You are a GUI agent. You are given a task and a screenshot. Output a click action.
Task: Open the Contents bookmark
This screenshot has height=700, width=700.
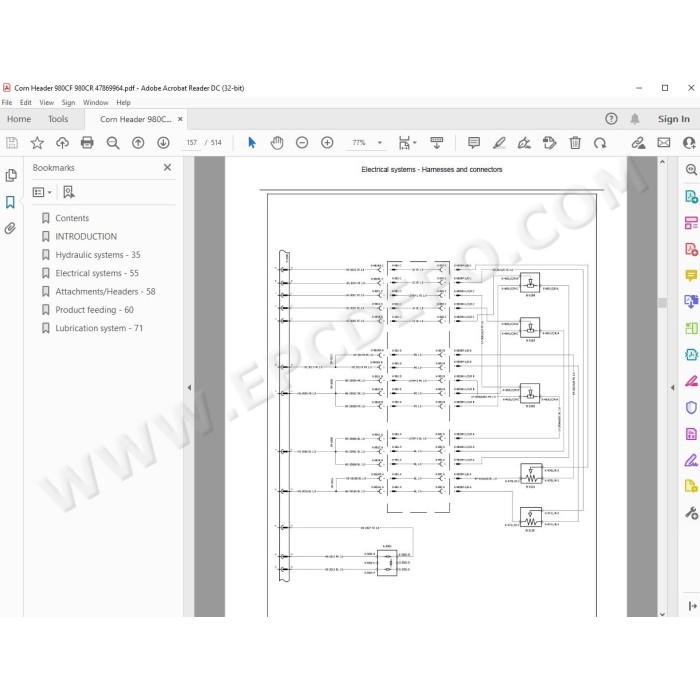(x=72, y=218)
